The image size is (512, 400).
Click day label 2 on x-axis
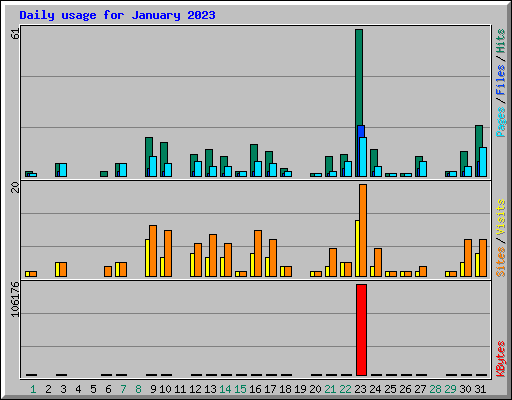click(48, 389)
